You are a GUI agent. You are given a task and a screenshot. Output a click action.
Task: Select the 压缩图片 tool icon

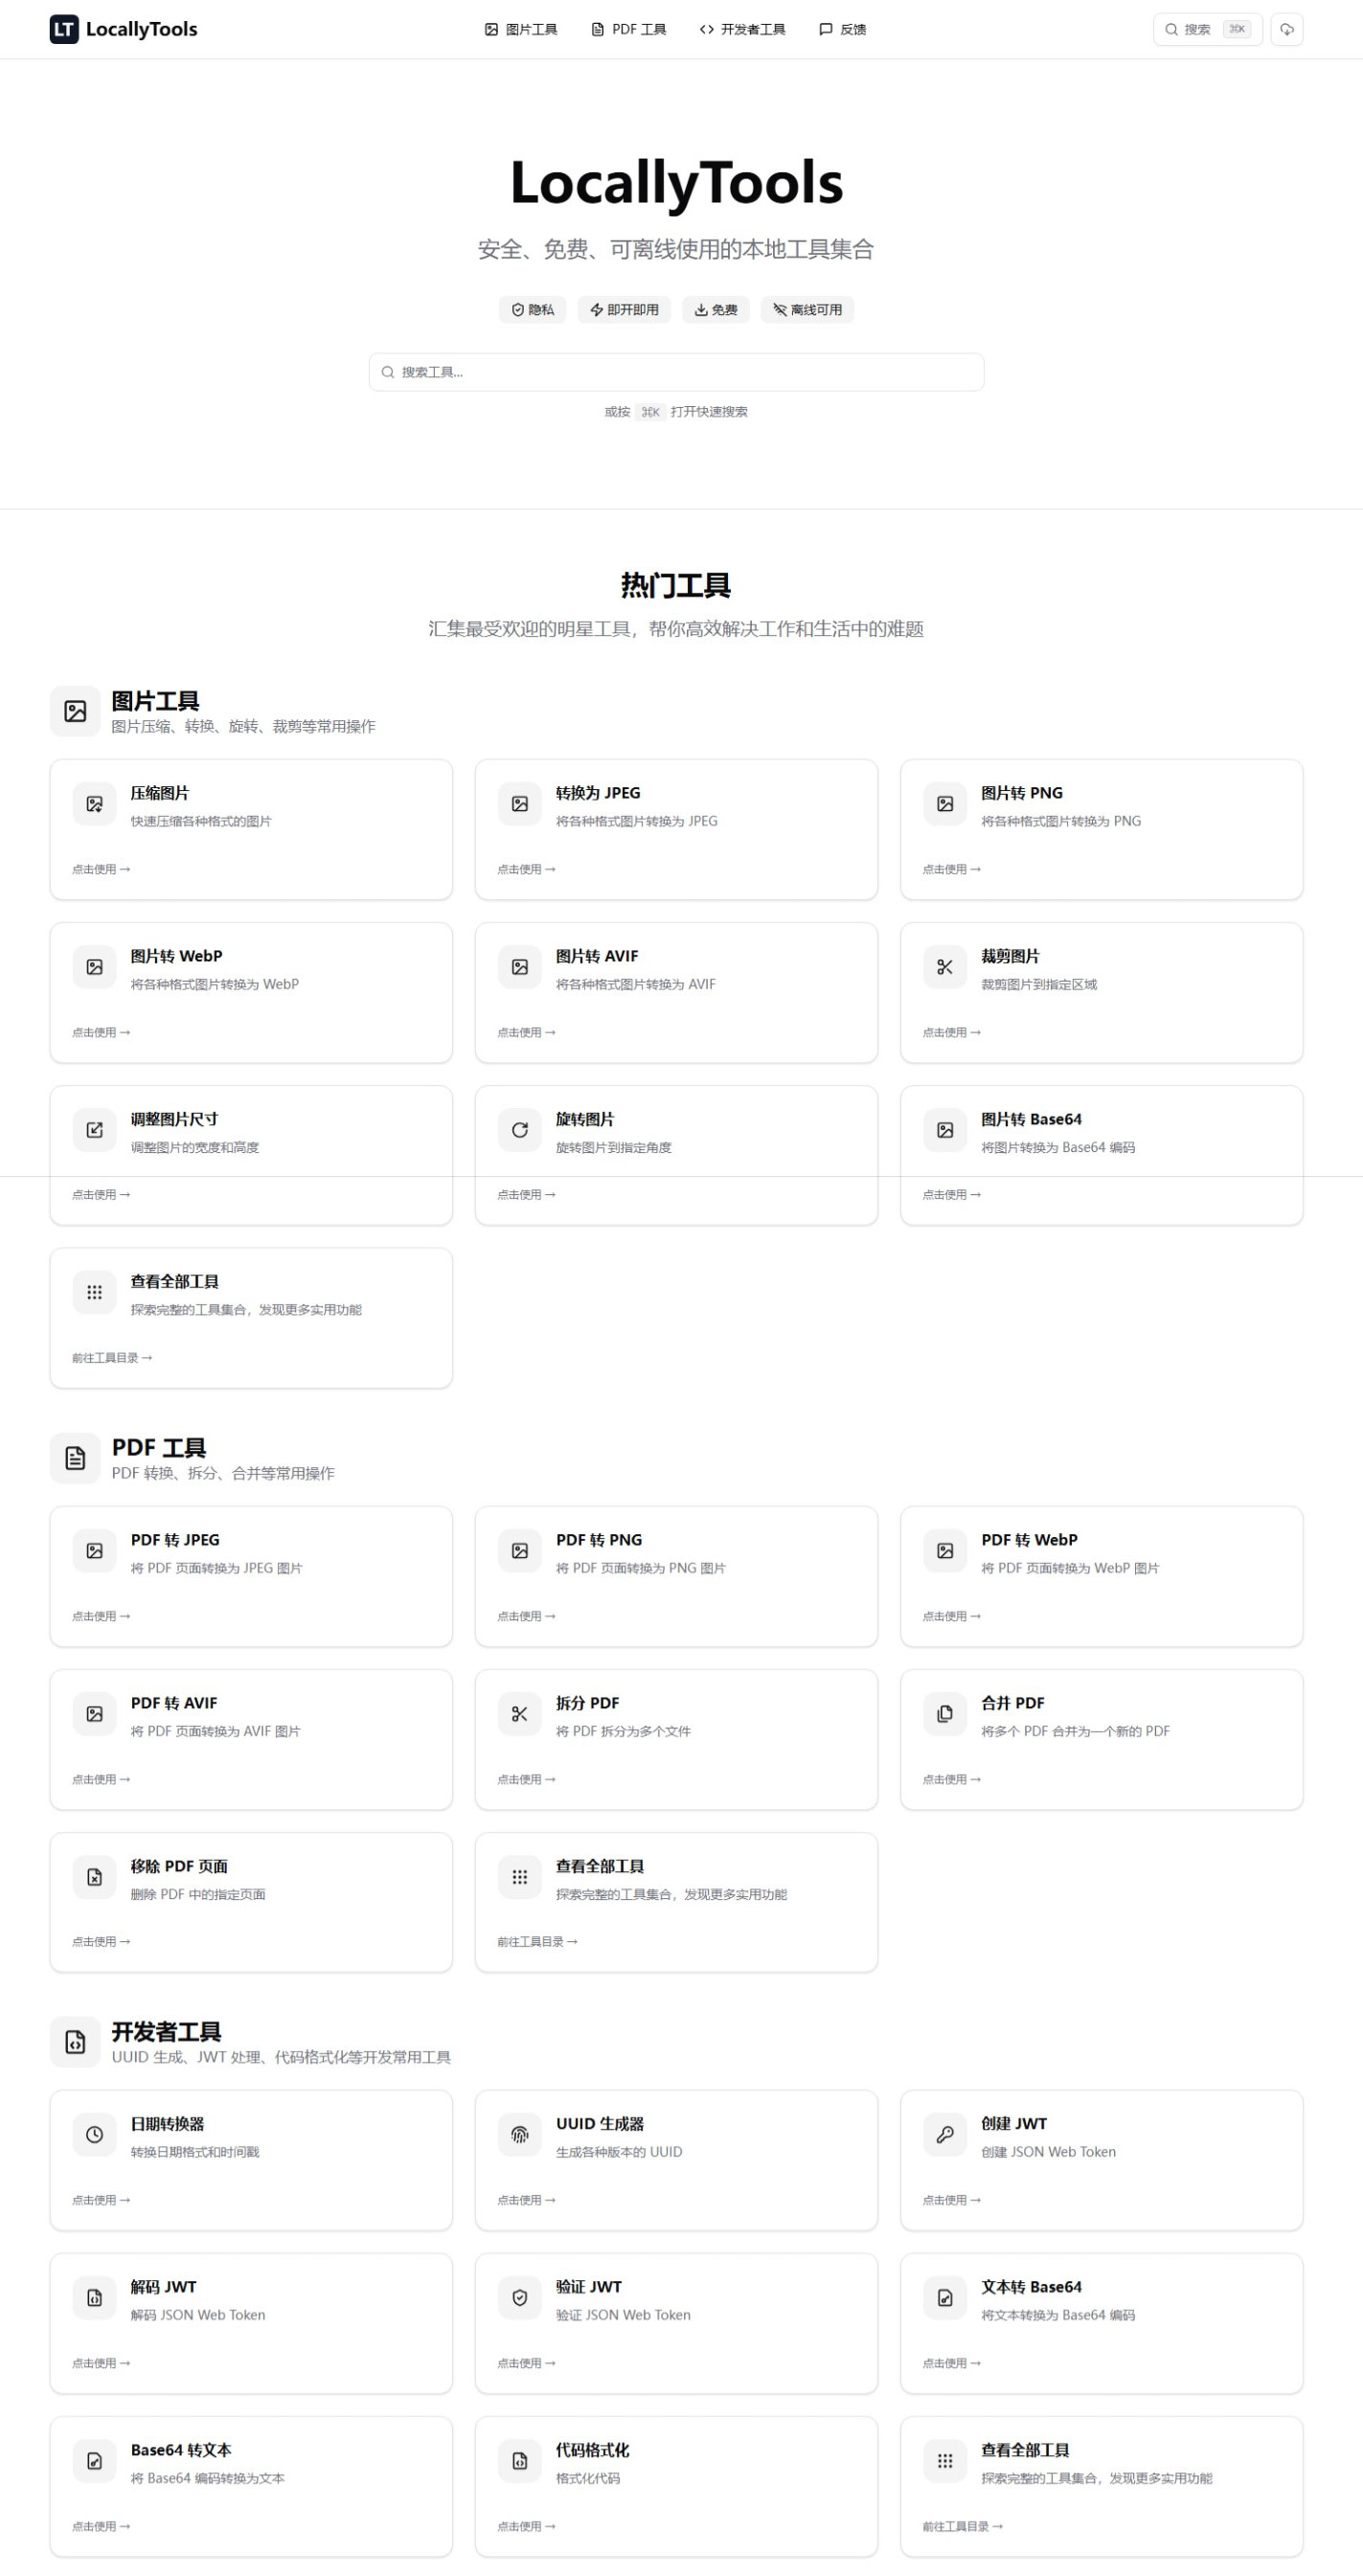94,803
